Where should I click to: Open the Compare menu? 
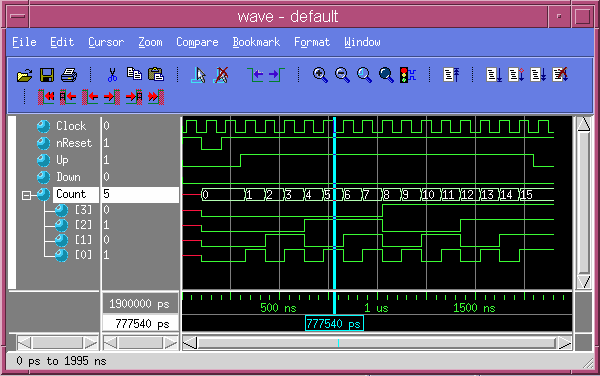197,42
